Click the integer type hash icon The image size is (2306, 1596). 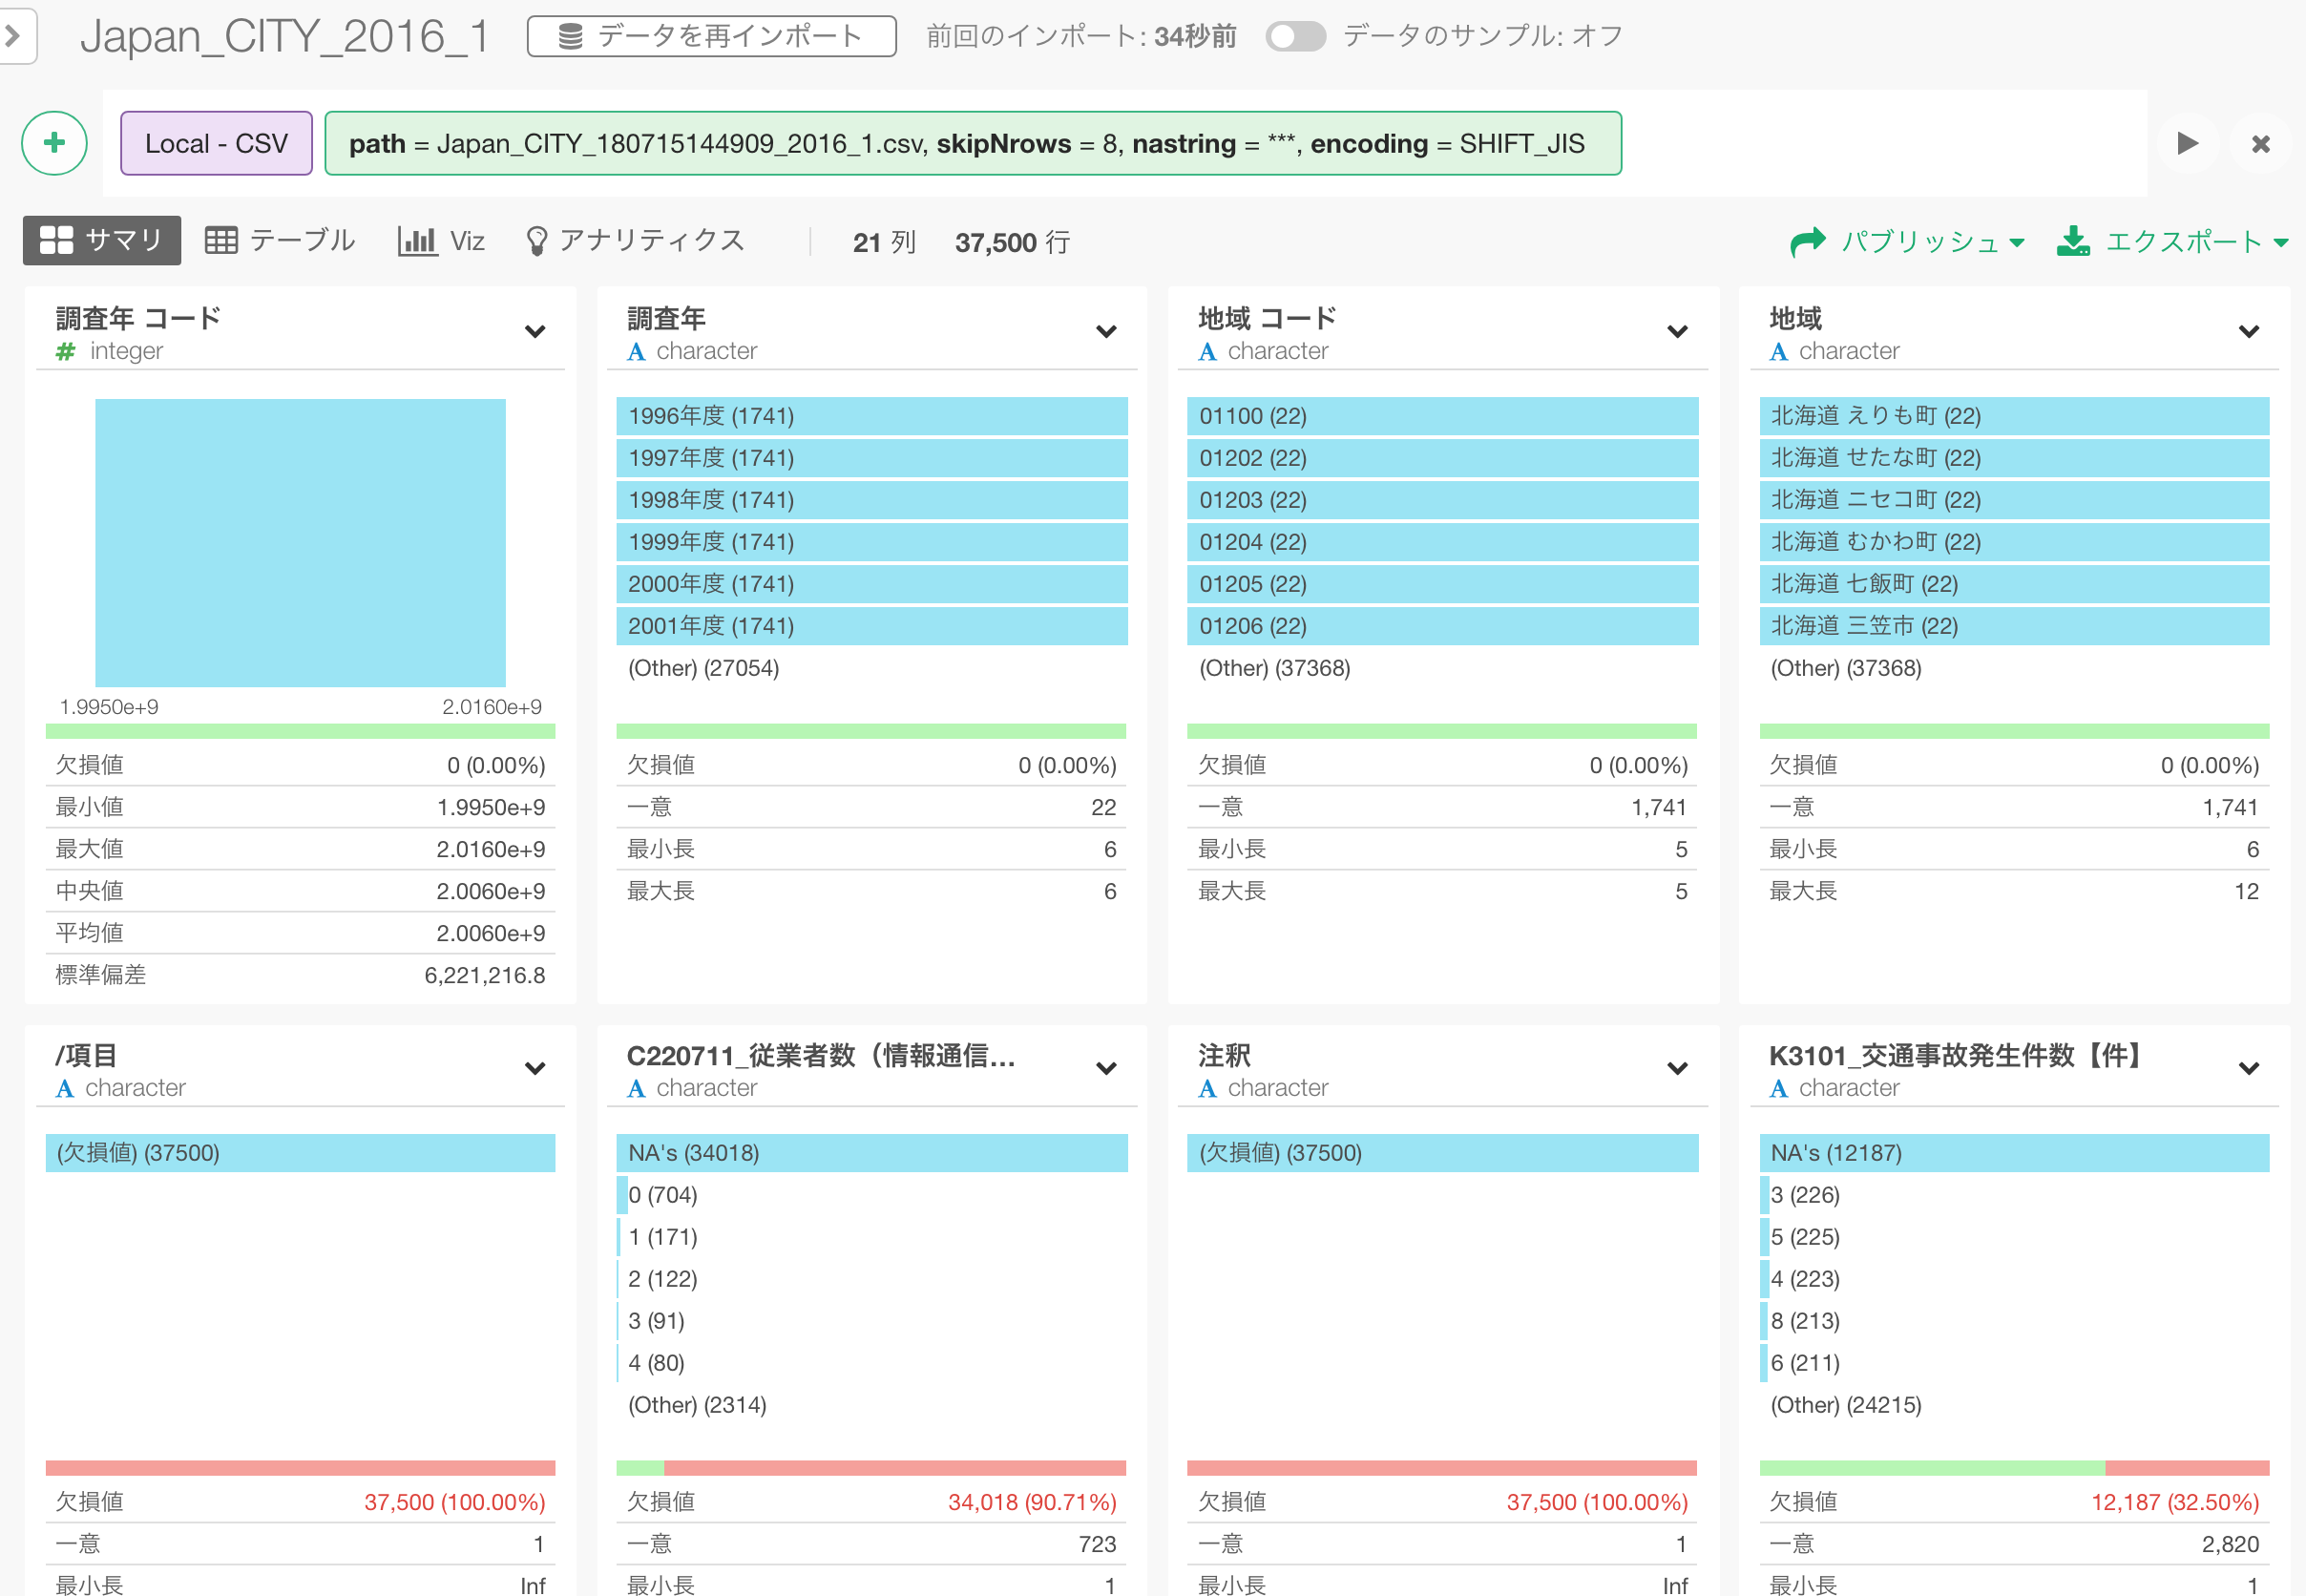[66, 351]
